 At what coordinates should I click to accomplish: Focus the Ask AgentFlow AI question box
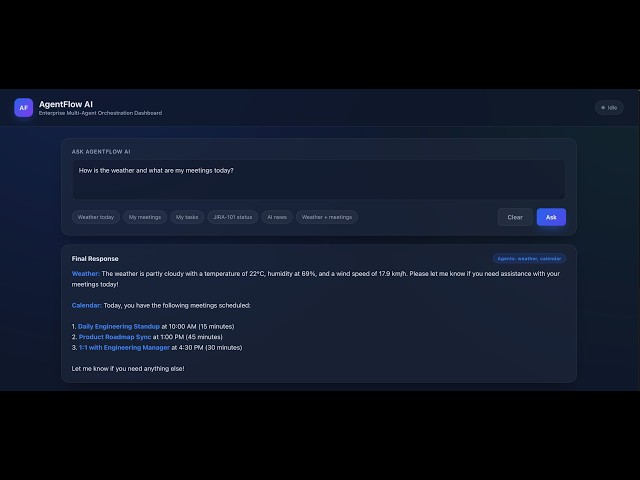tap(319, 180)
